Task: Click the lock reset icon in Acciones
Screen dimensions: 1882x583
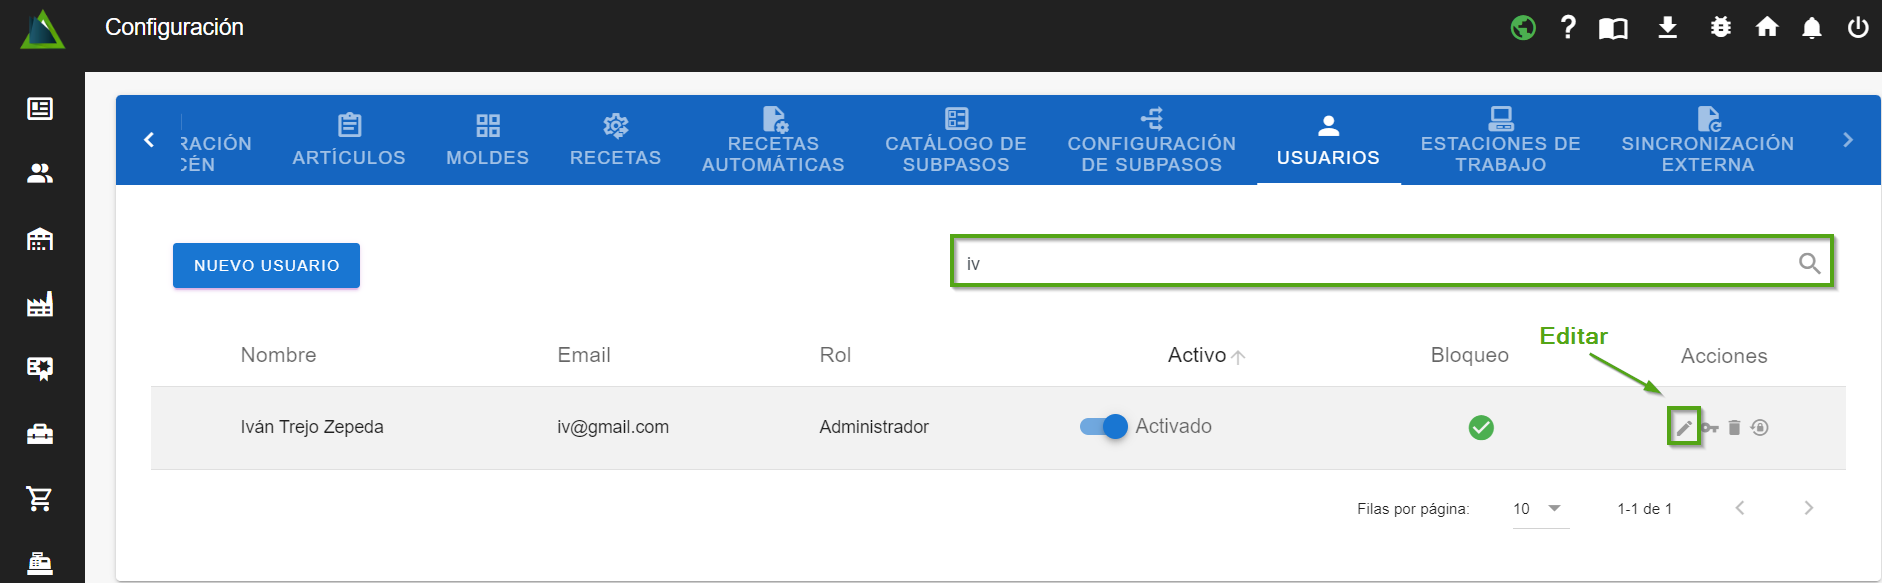Action: pyautogui.click(x=1760, y=428)
